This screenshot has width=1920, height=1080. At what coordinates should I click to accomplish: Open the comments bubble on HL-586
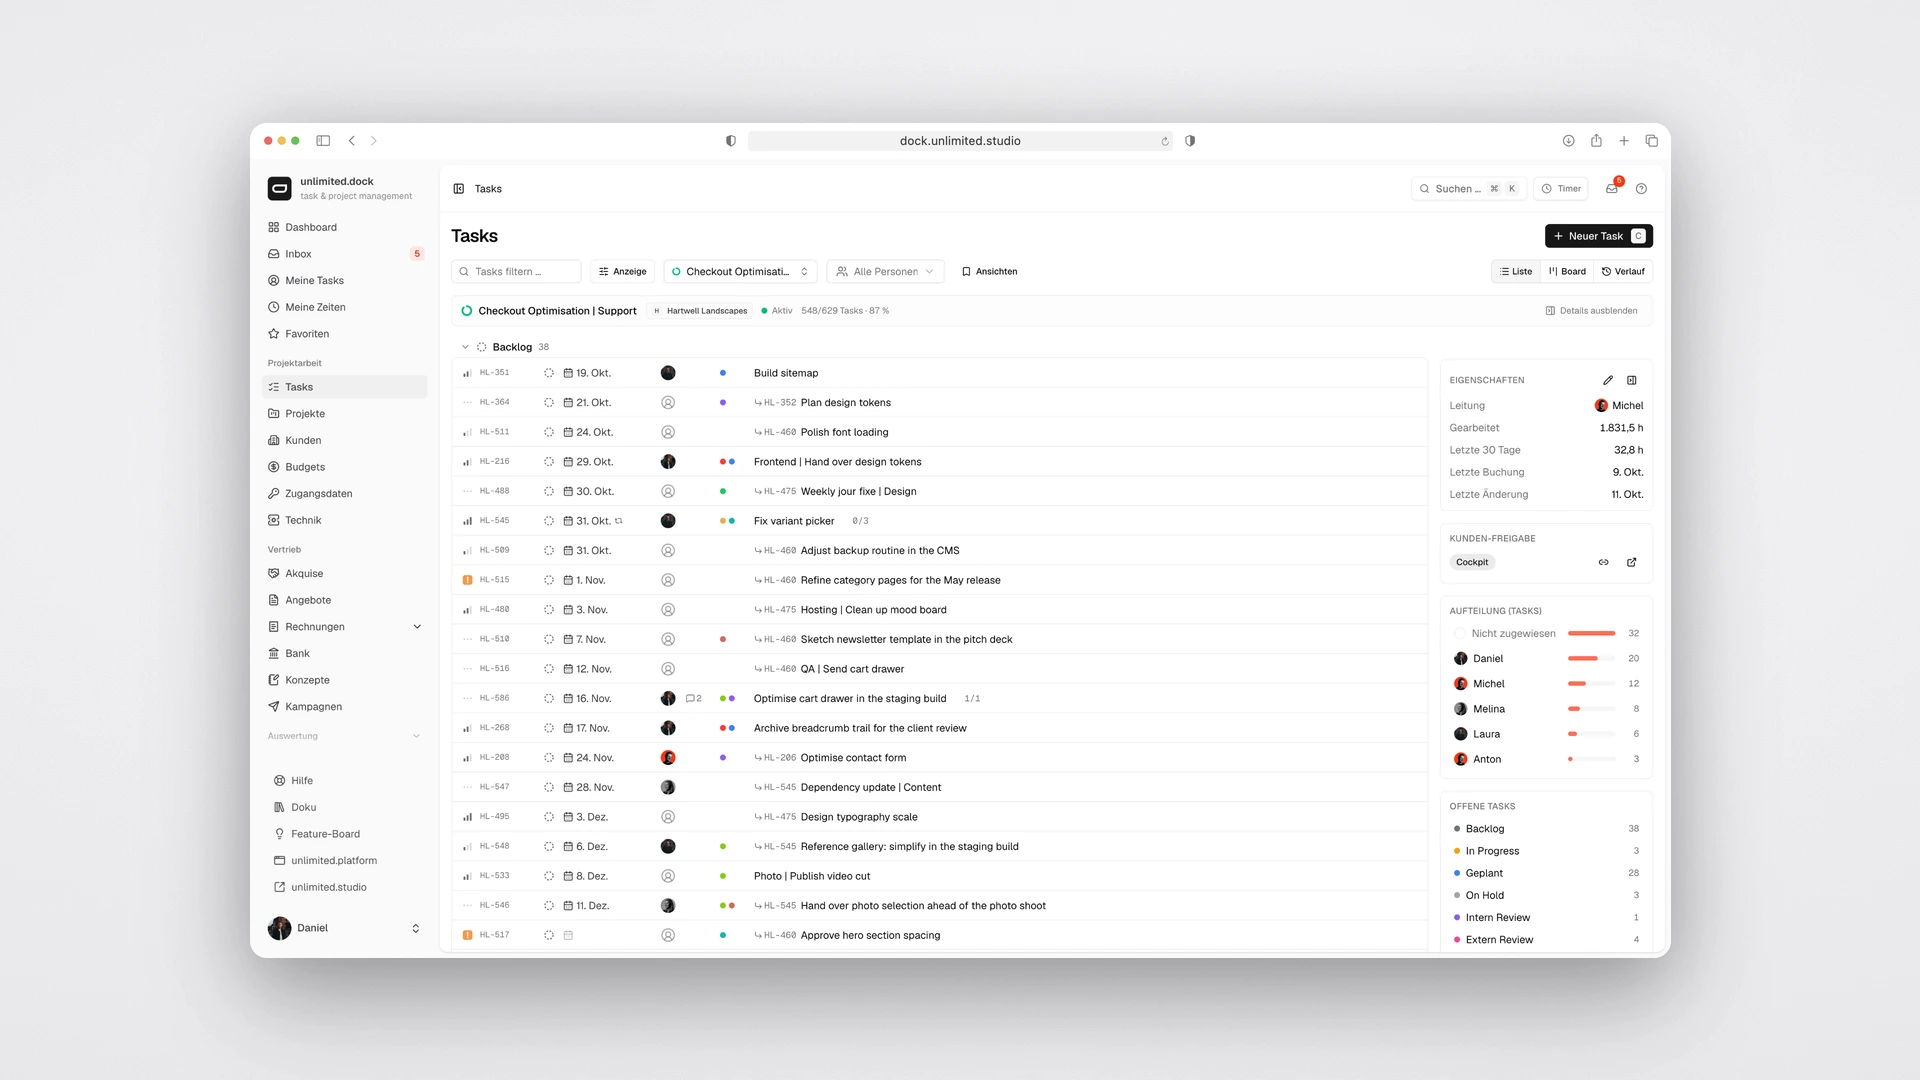click(694, 699)
